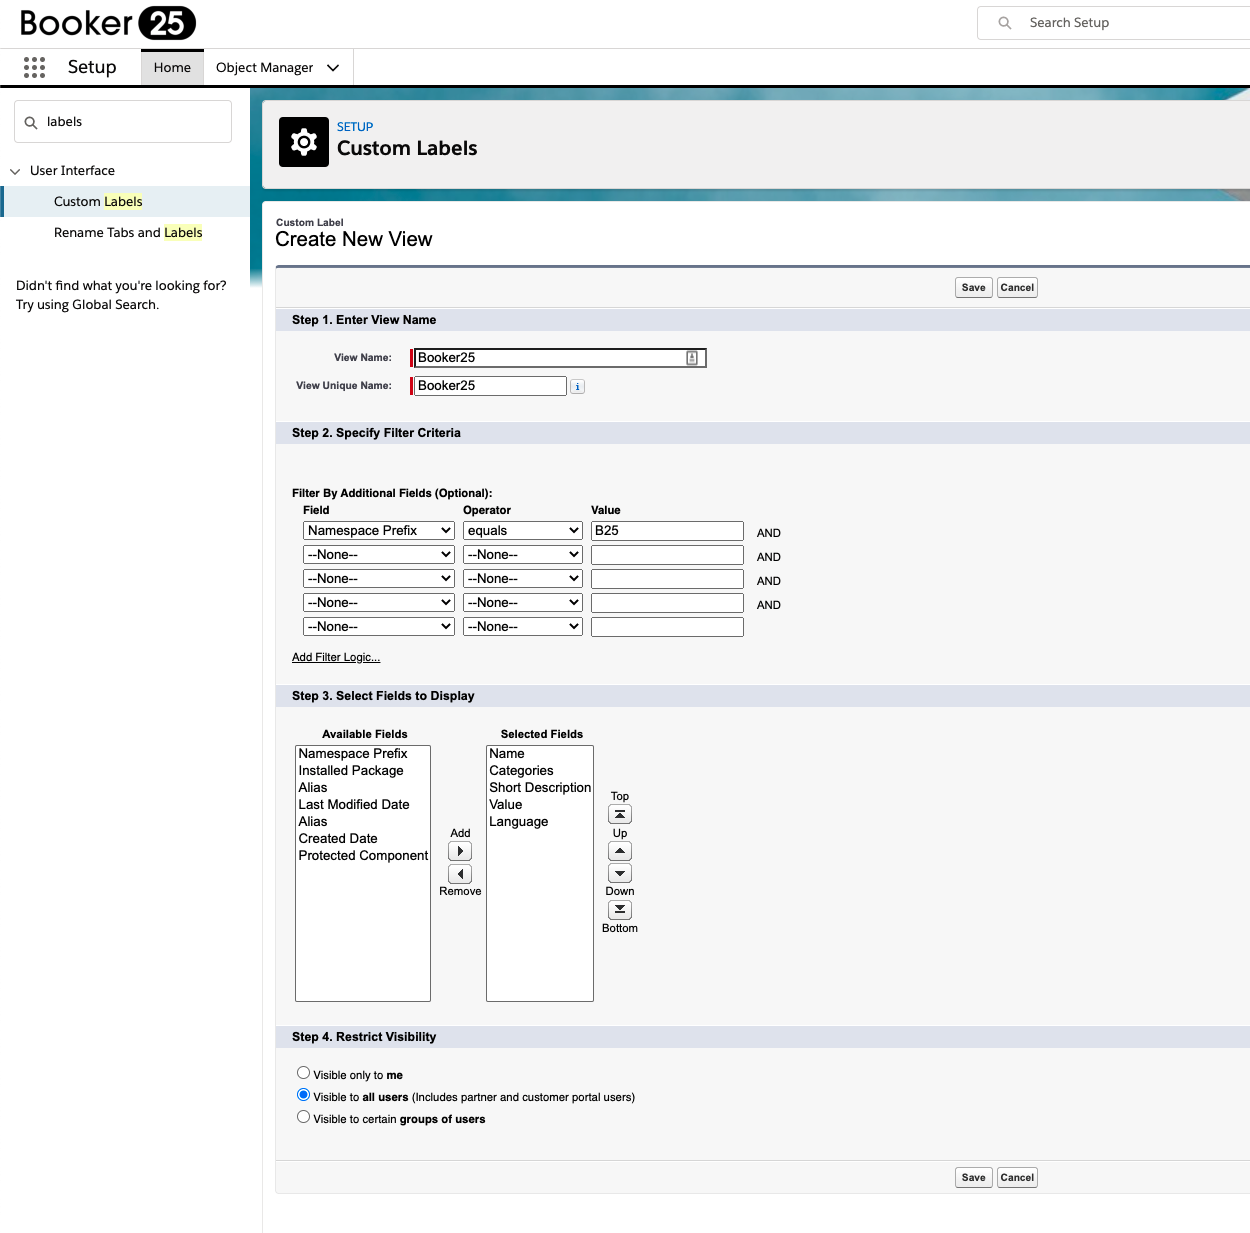Click the View Unique Name info icon
Image resolution: width=1250 pixels, height=1233 pixels.
[577, 387]
